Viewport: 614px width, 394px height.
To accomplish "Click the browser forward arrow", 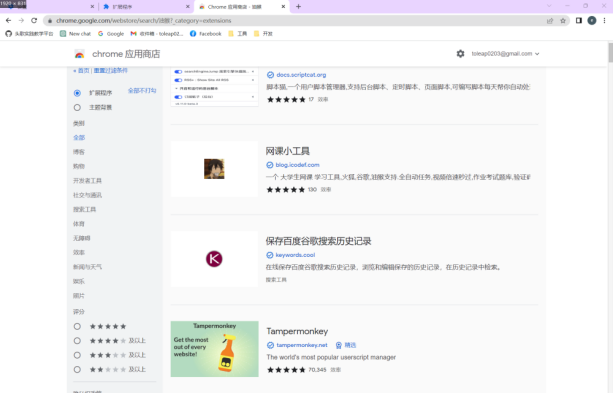I will pos(21,20).
